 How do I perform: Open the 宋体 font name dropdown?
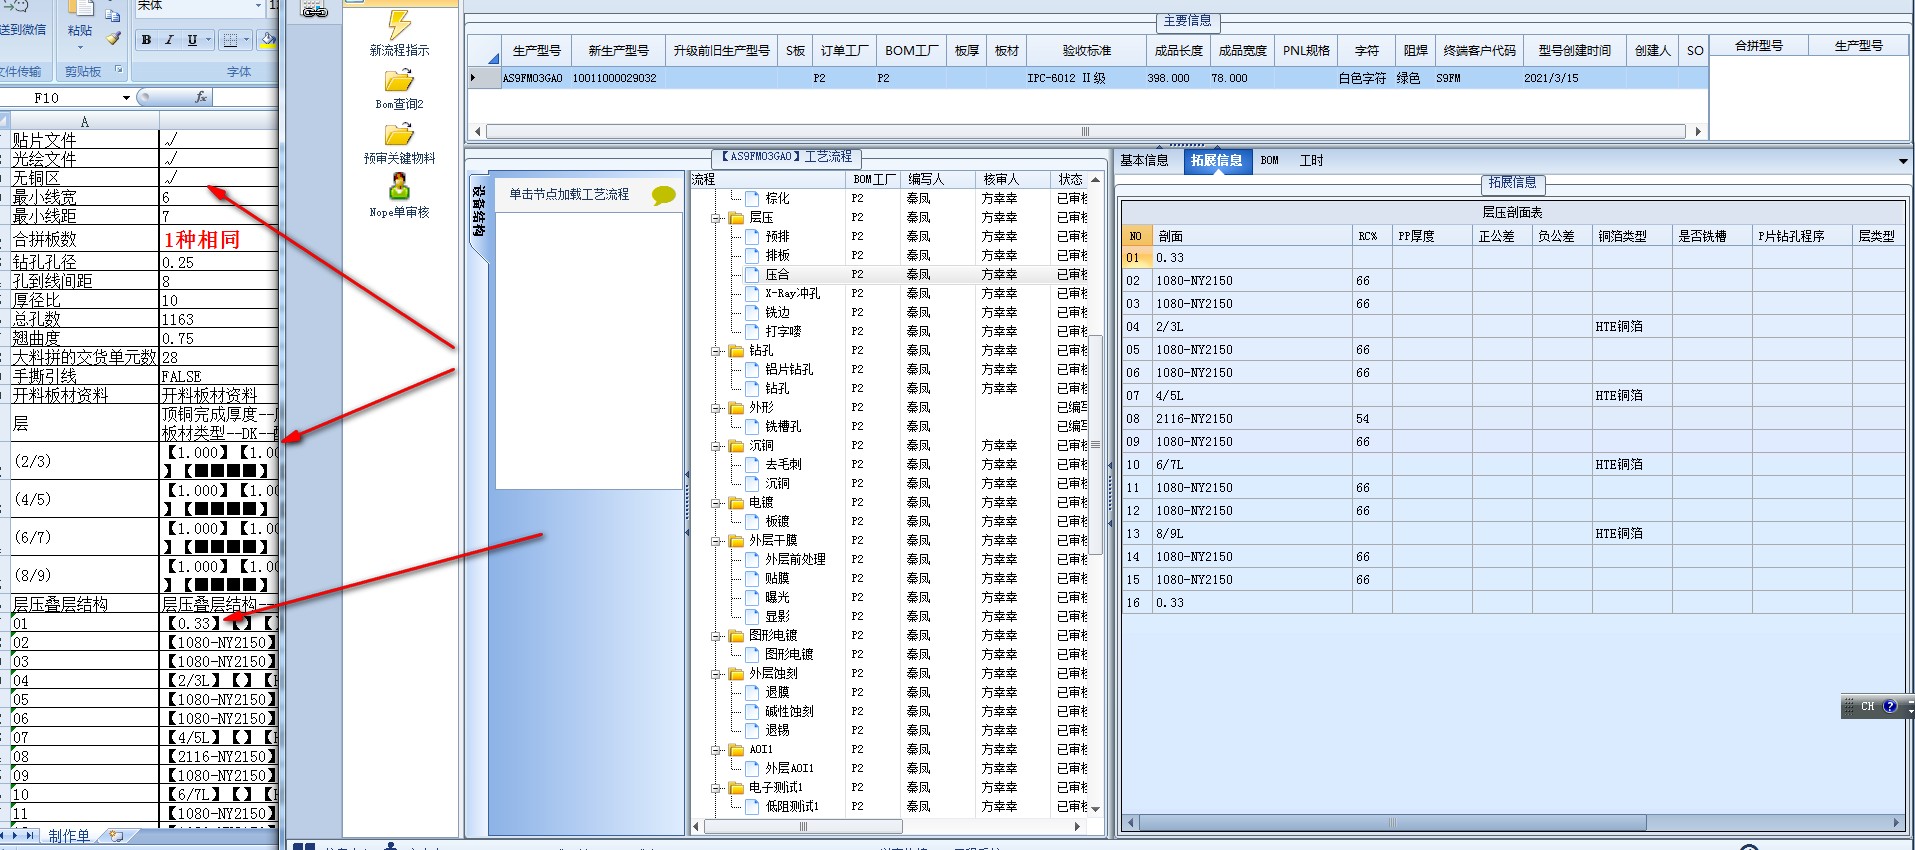click(258, 6)
